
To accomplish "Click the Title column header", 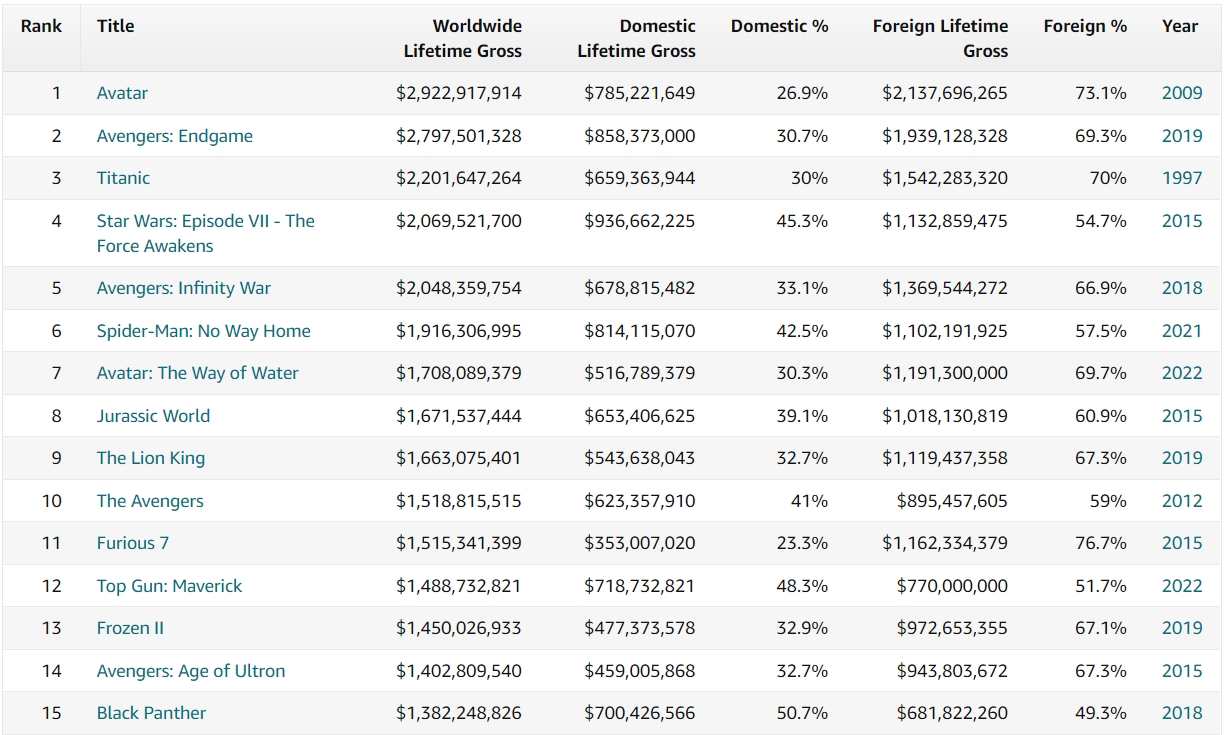I will [115, 26].
